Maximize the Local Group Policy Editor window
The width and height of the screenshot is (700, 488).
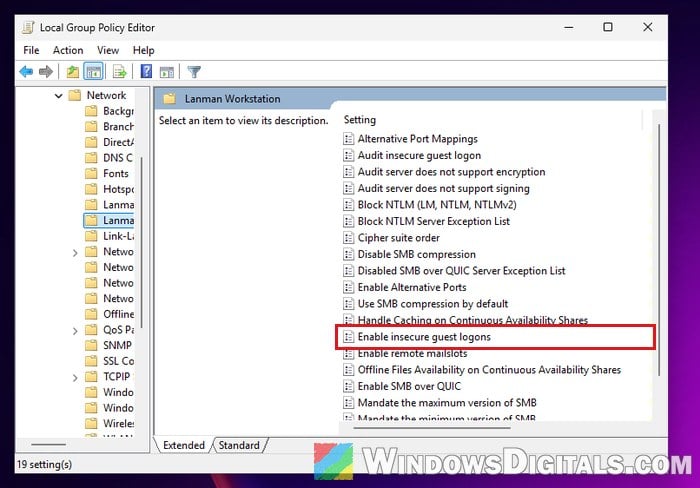click(x=608, y=27)
